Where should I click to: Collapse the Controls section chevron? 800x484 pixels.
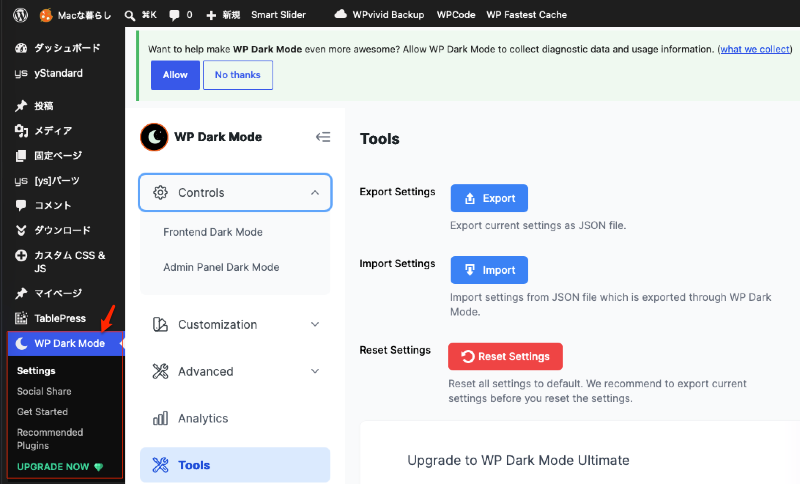tap(315, 192)
